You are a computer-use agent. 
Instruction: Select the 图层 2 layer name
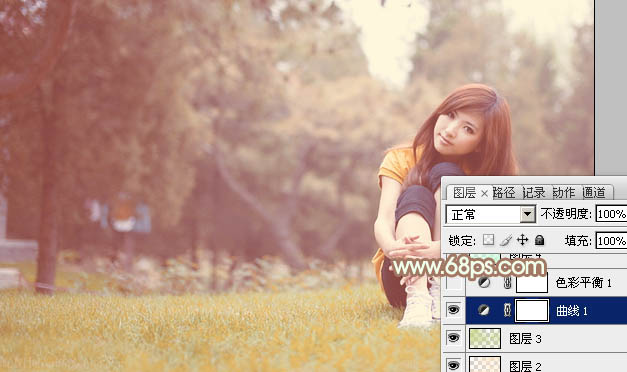525,366
